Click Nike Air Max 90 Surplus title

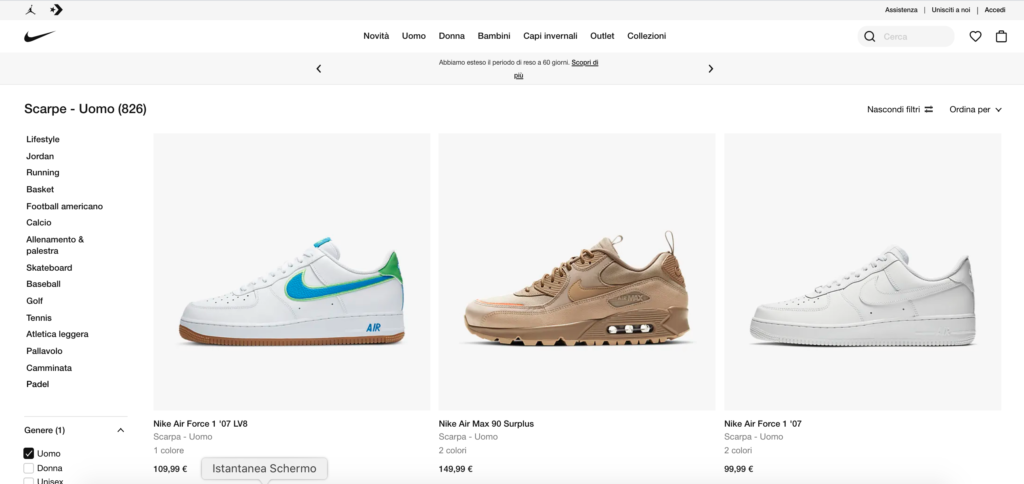(x=486, y=424)
